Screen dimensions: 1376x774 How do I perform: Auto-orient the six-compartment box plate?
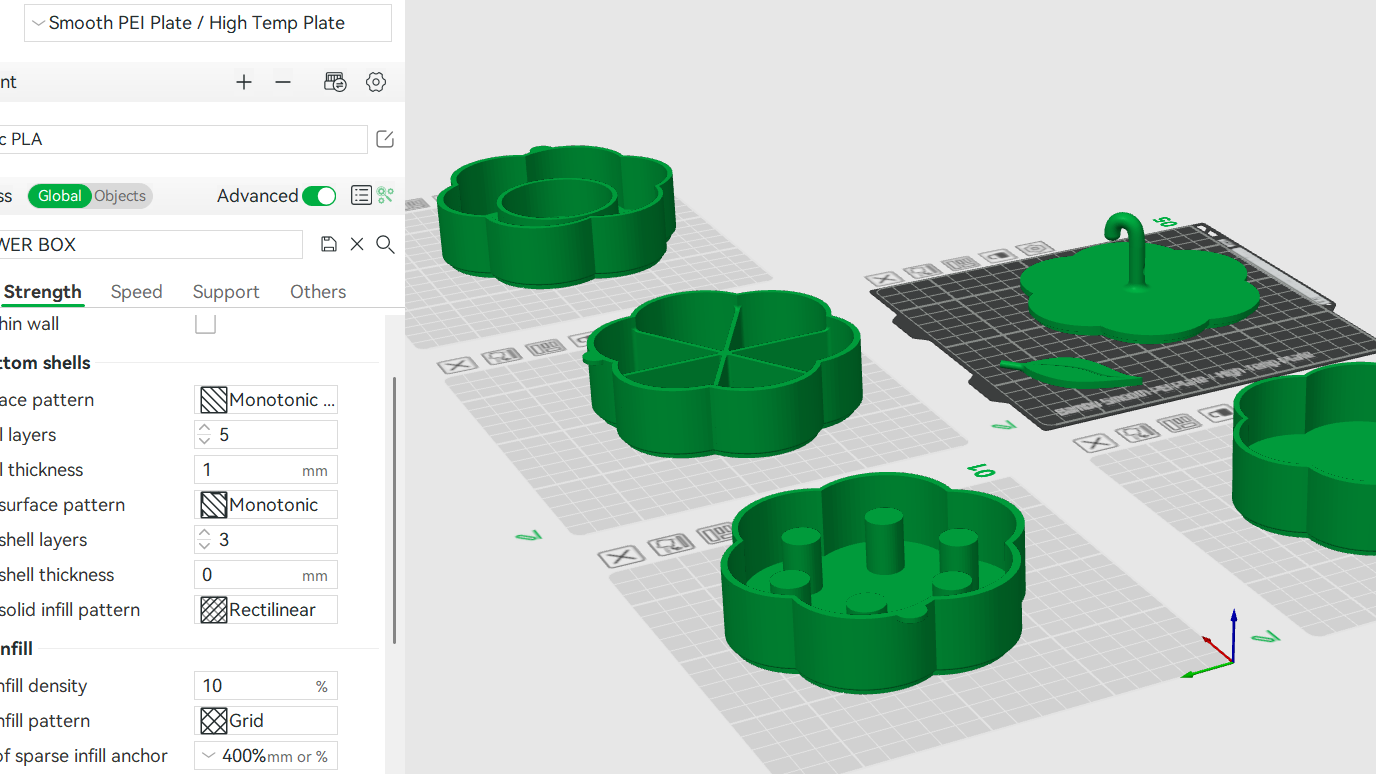tap(500, 356)
